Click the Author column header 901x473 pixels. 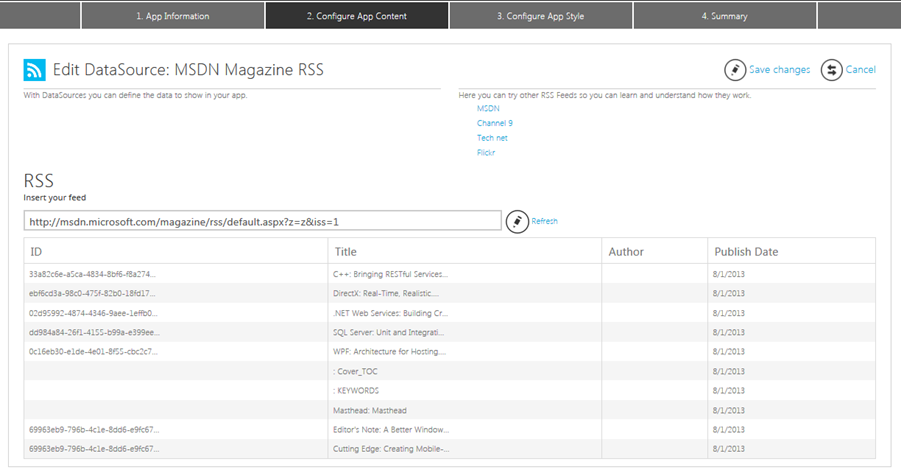click(654, 252)
